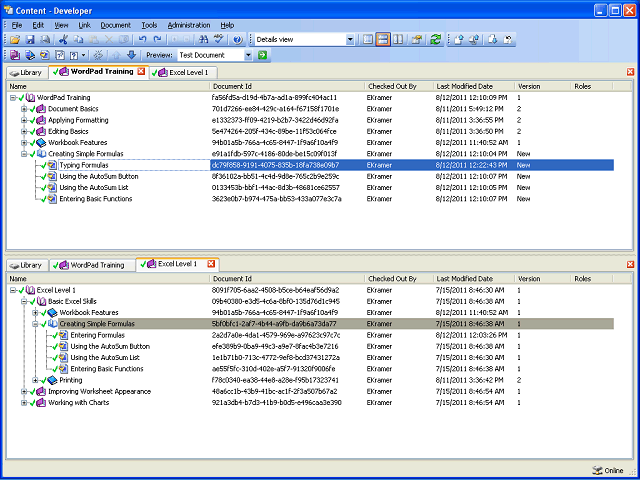The image size is (640, 480).
Task: Click the New Module purple book icon
Action: pyautogui.click(x=15, y=55)
